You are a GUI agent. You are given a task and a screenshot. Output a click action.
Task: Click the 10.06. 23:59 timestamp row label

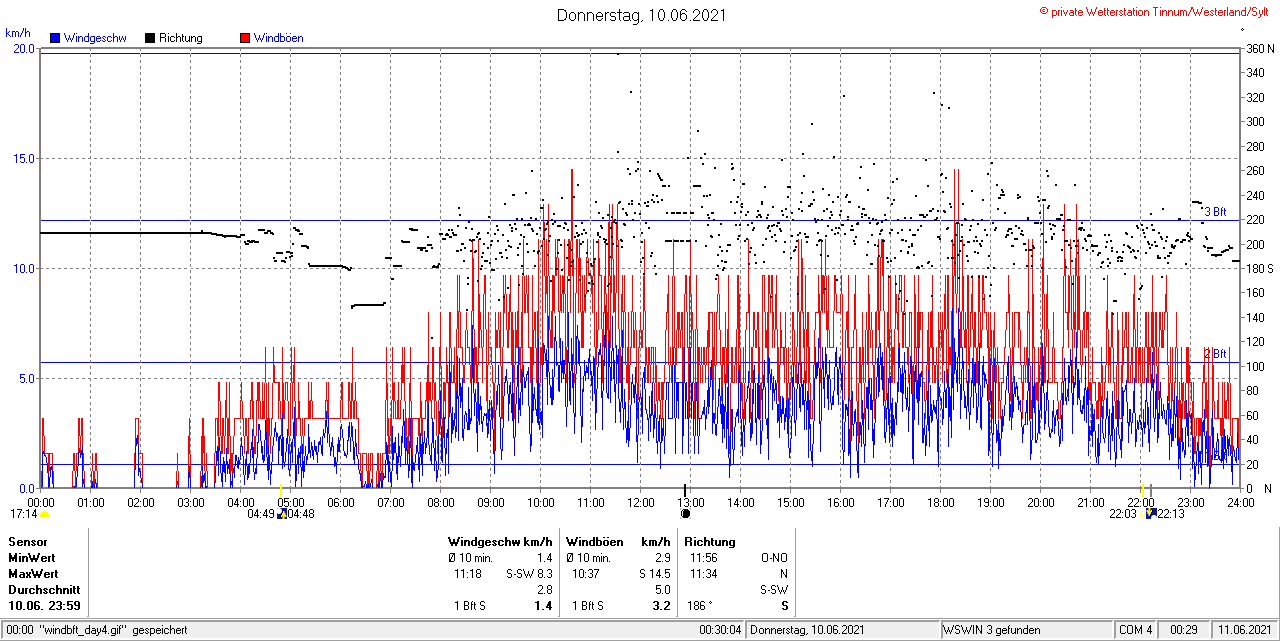coord(45,606)
